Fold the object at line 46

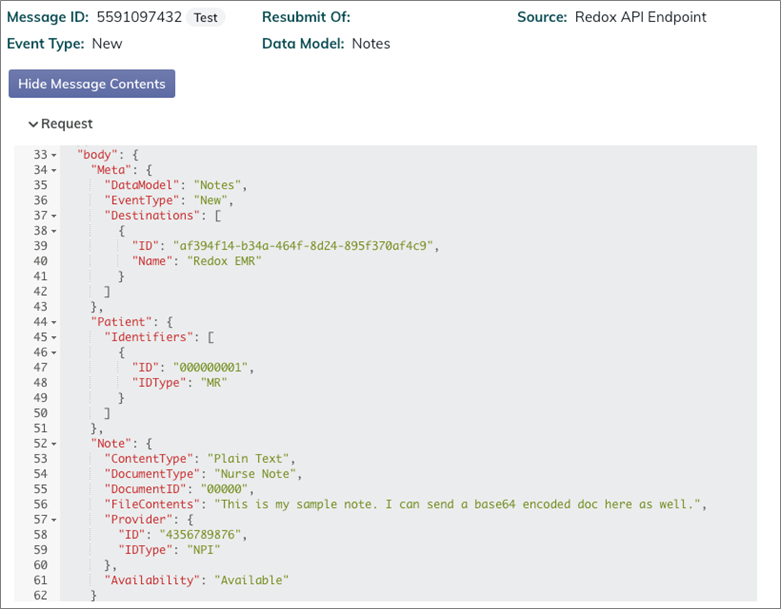pos(54,353)
